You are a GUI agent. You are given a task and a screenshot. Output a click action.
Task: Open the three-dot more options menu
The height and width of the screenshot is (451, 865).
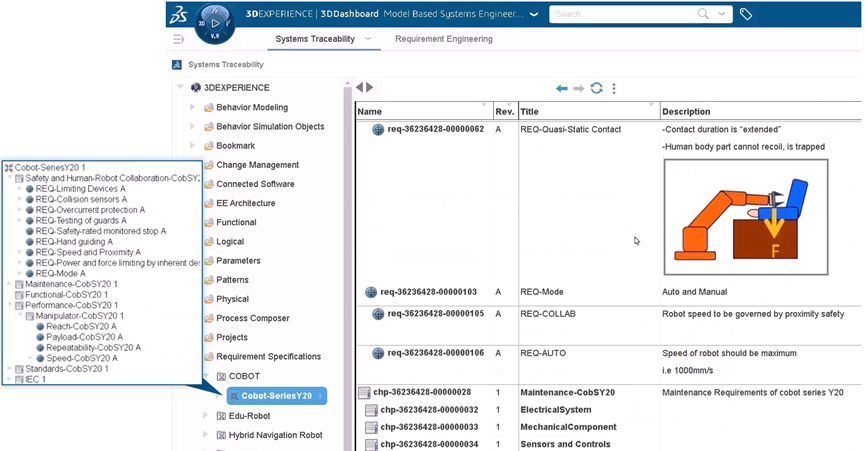point(614,88)
